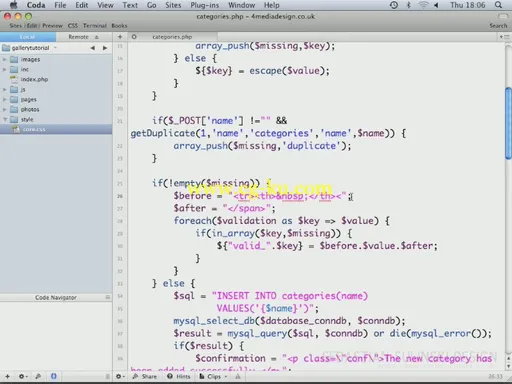
Task: Click the split editor icon at top right
Action: tap(504, 37)
